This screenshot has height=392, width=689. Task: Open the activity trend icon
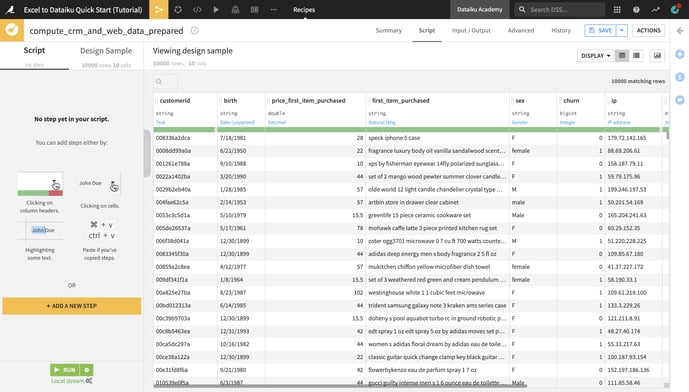point(655,9)
